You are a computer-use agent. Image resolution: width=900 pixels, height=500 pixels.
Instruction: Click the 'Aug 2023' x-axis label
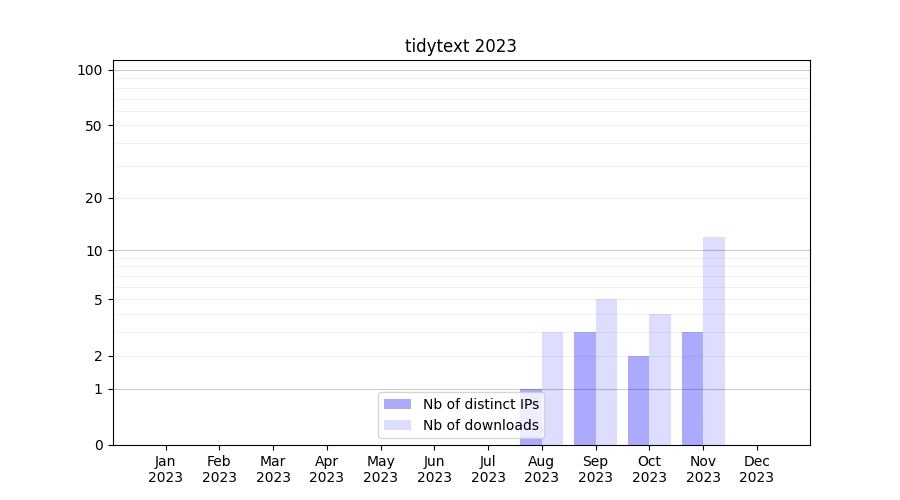pyautogui.click(x=541, y=469)
